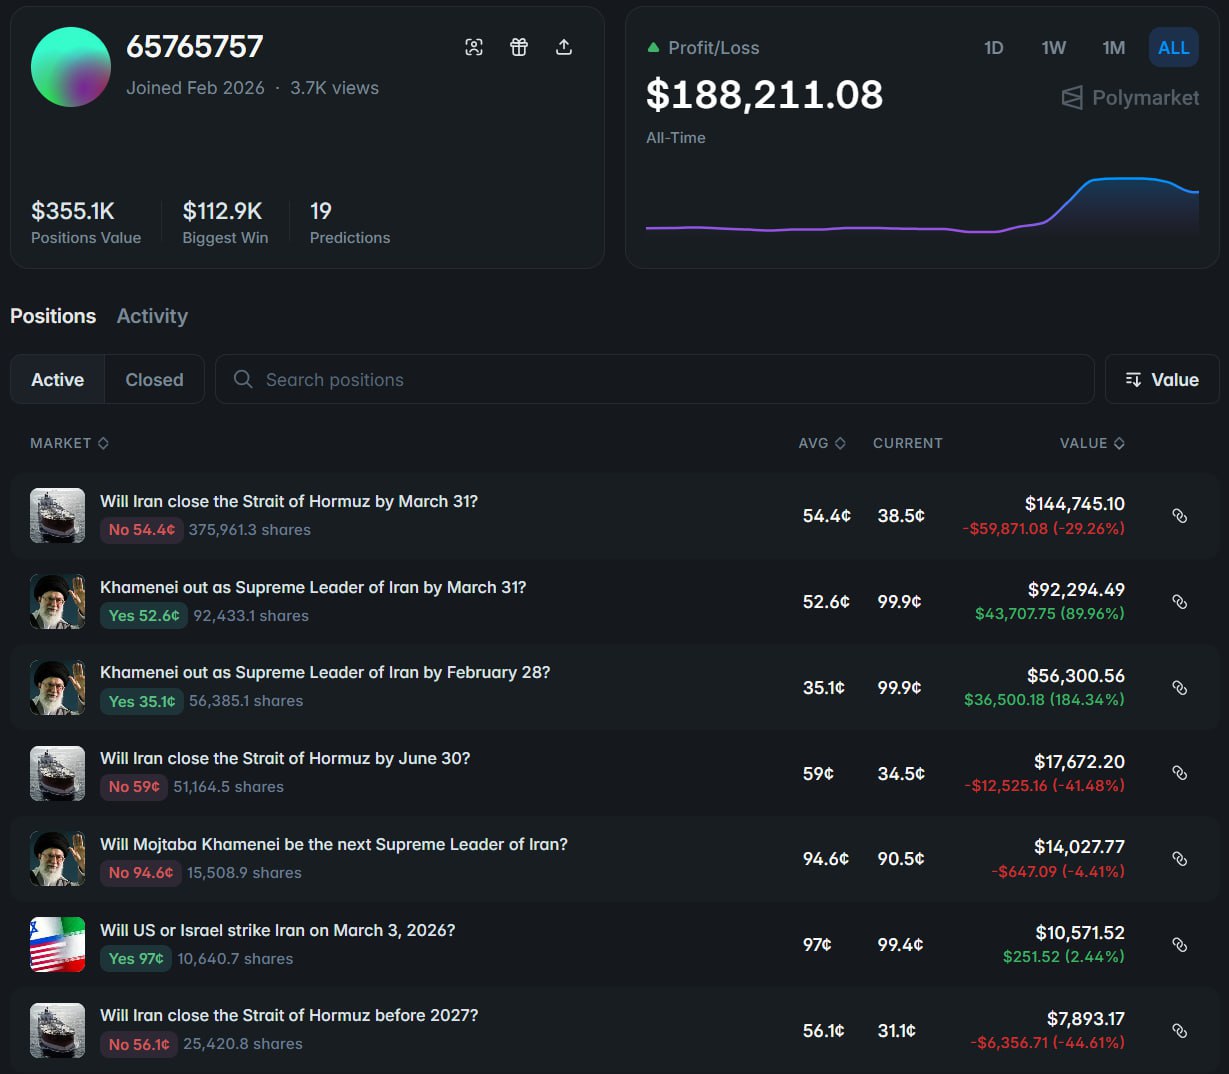Switch to the Activity tab
This screenshot has width=1229, height=1074.
(x=152, y=316)
